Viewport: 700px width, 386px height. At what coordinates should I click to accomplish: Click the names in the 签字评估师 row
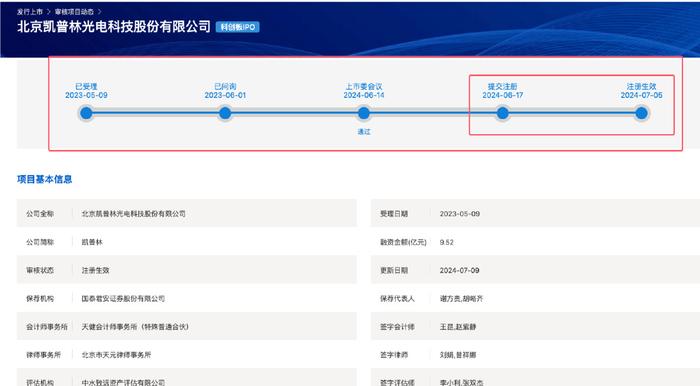(461, 382)
